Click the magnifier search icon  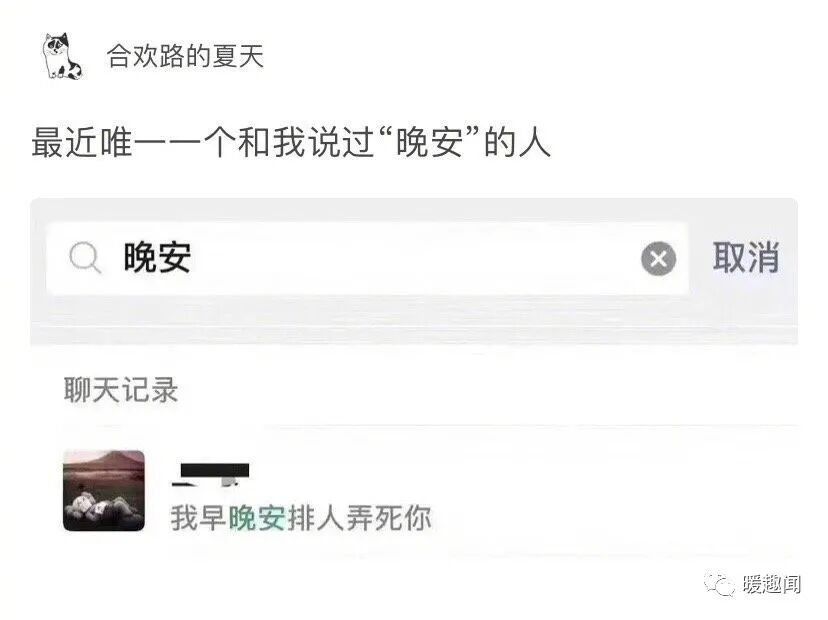click(85, 258)
